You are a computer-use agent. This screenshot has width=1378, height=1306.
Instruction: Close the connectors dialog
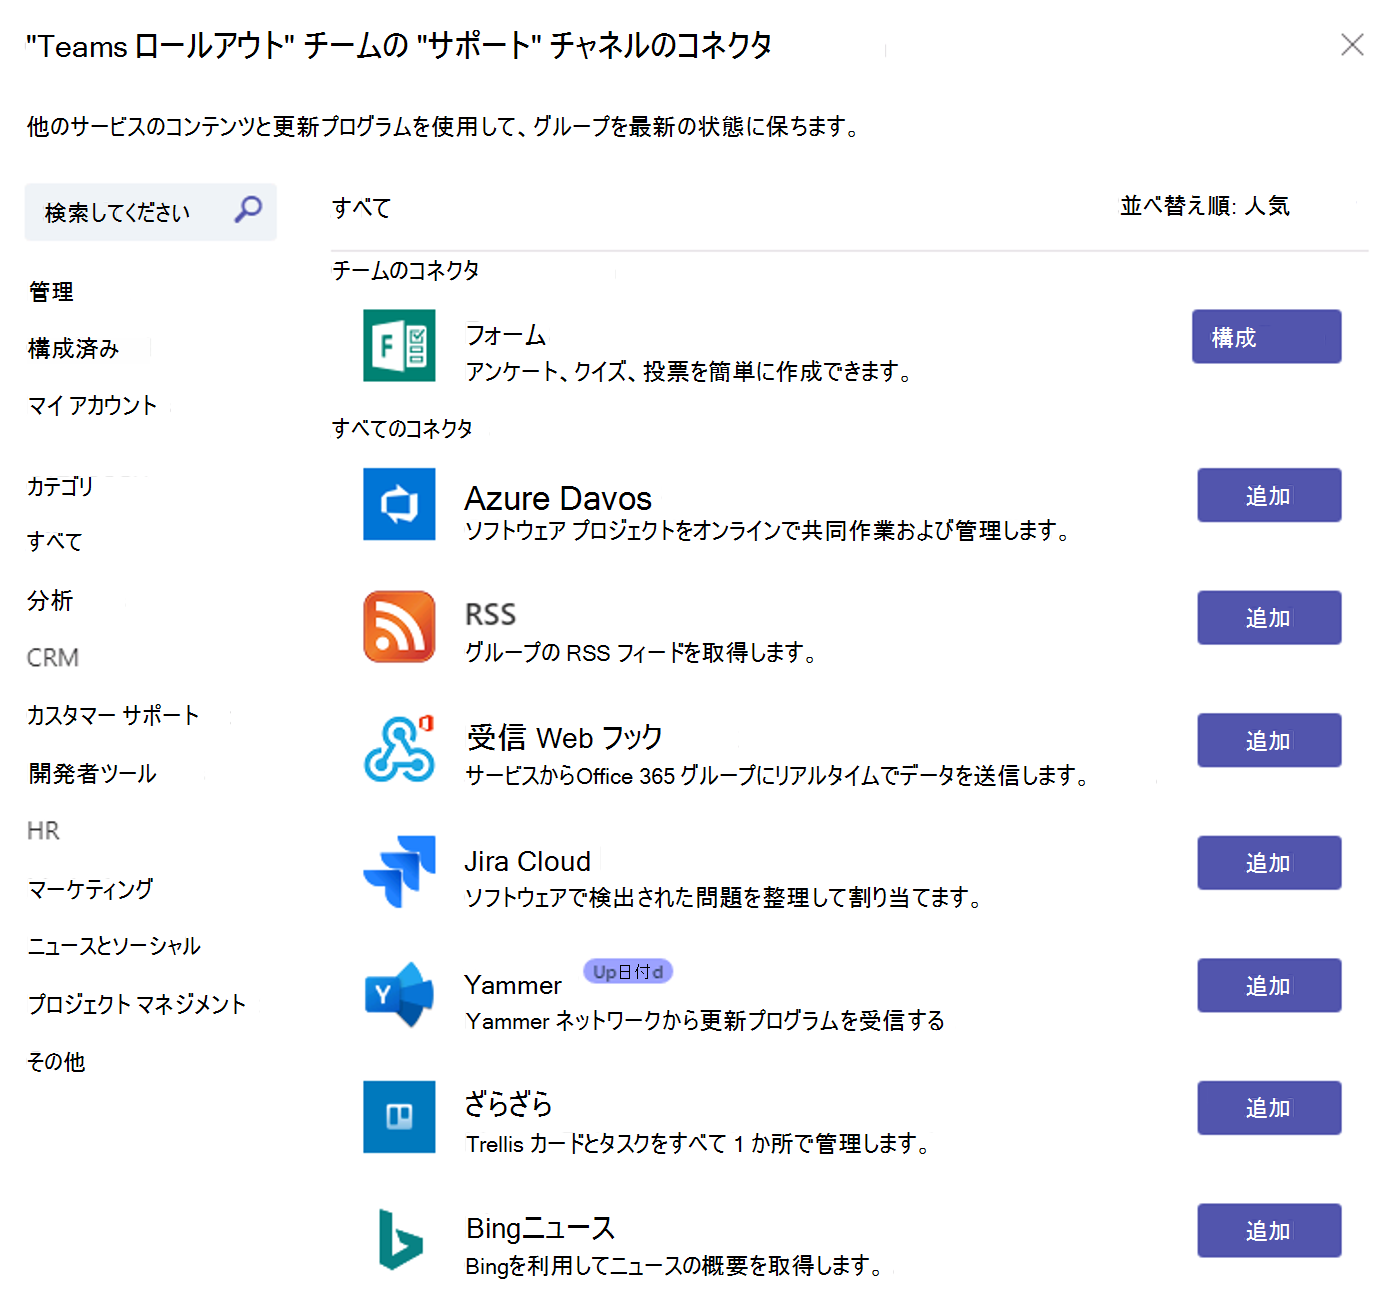click(1352, 45)
